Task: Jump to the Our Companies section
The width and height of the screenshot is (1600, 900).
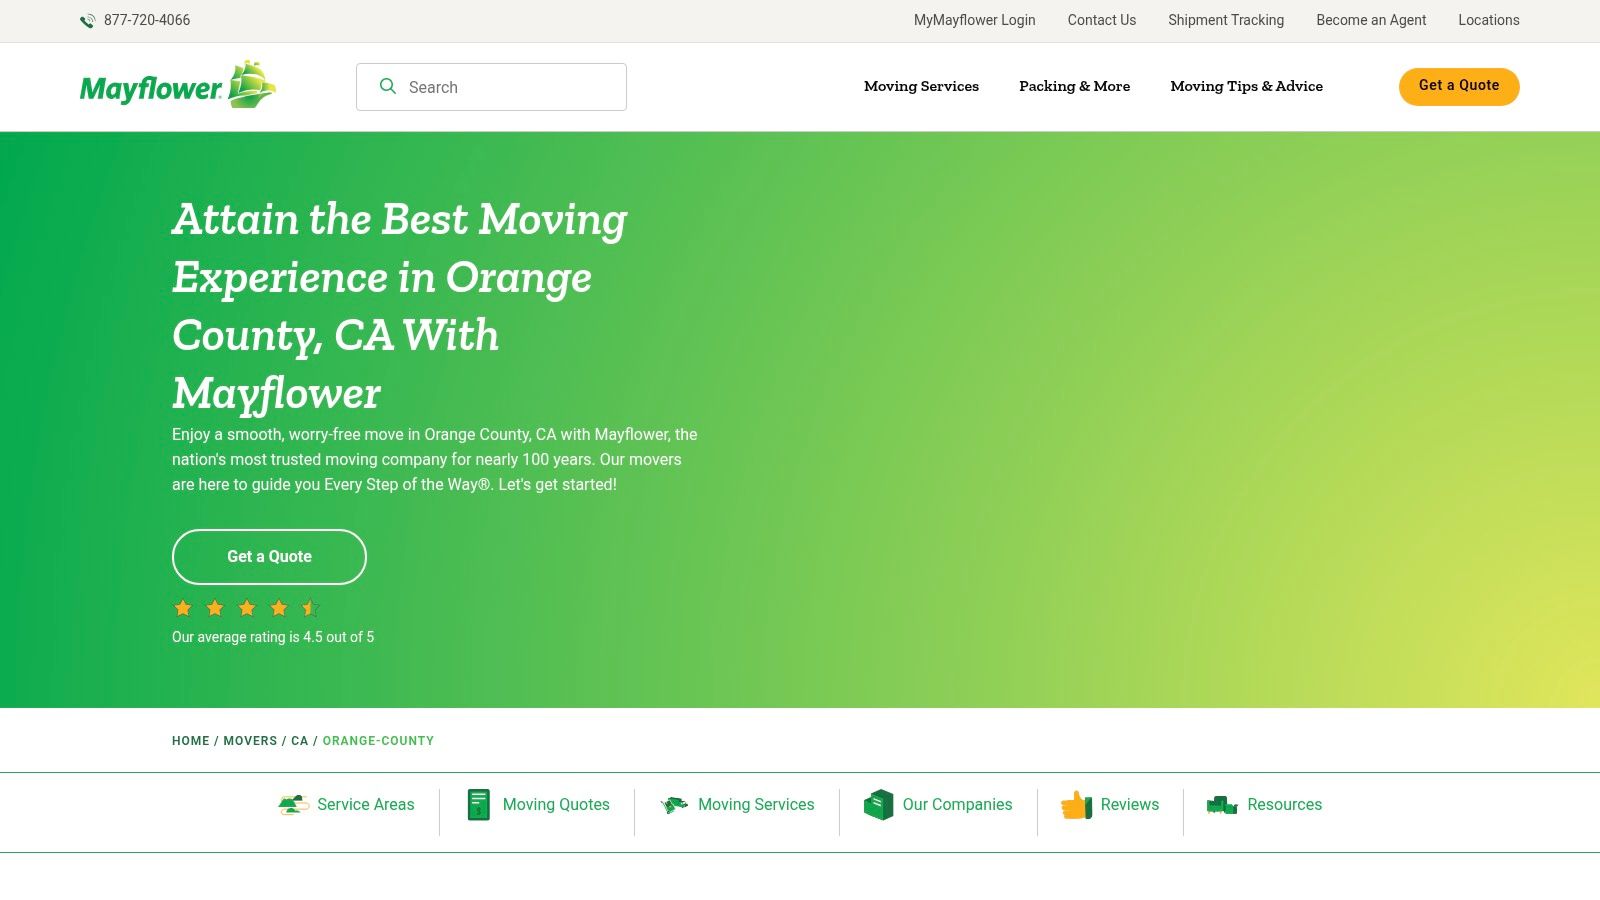Action: [938, 805]
